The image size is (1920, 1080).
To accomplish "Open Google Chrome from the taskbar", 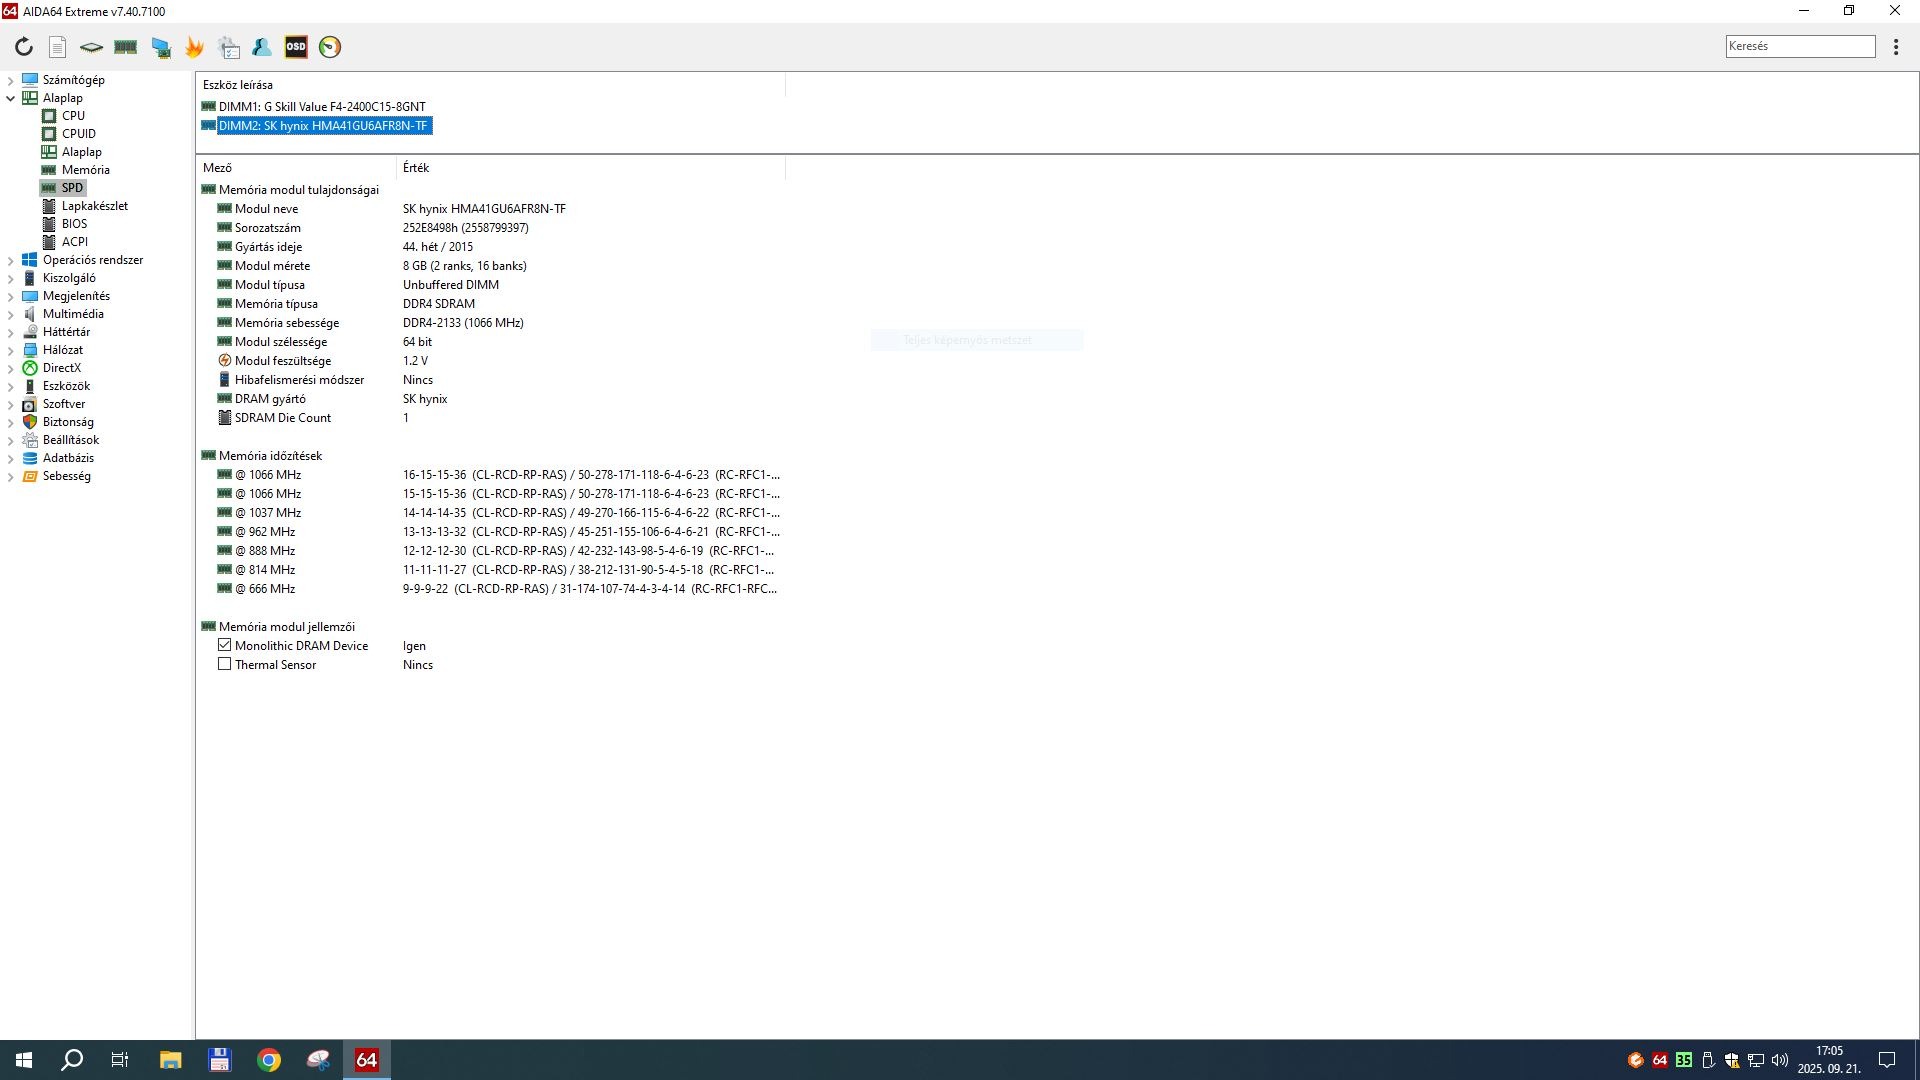I will pos(268,1060).
